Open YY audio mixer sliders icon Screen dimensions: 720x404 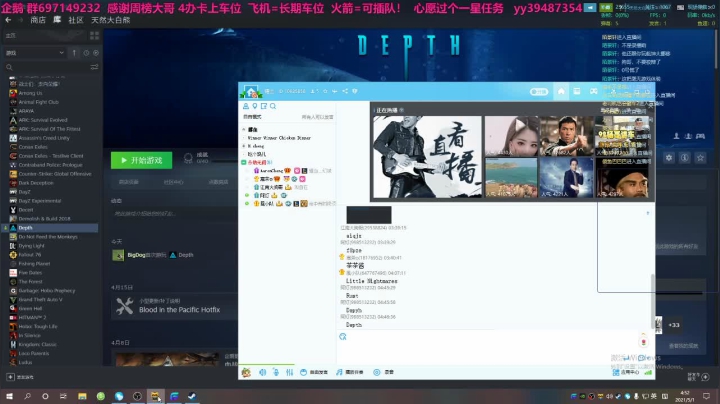(x=289, y=372)
